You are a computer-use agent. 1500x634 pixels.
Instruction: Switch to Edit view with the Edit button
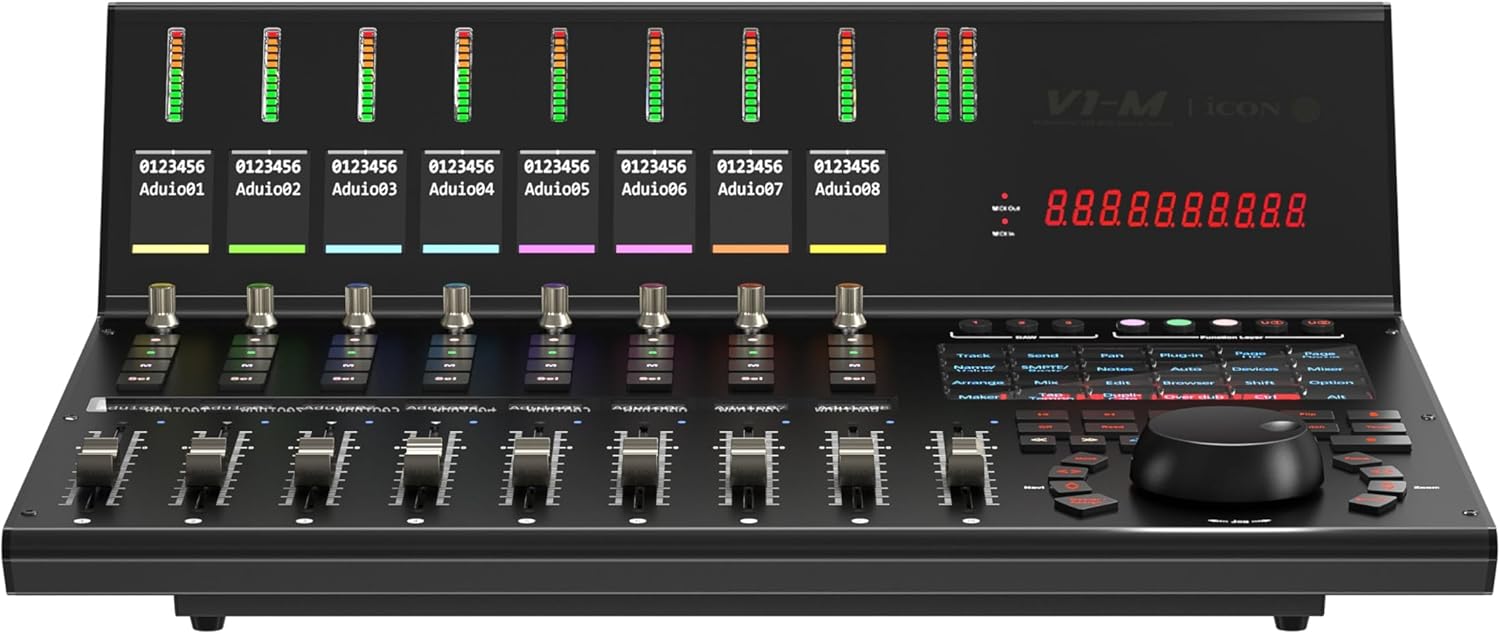(x=1118, y=382)
